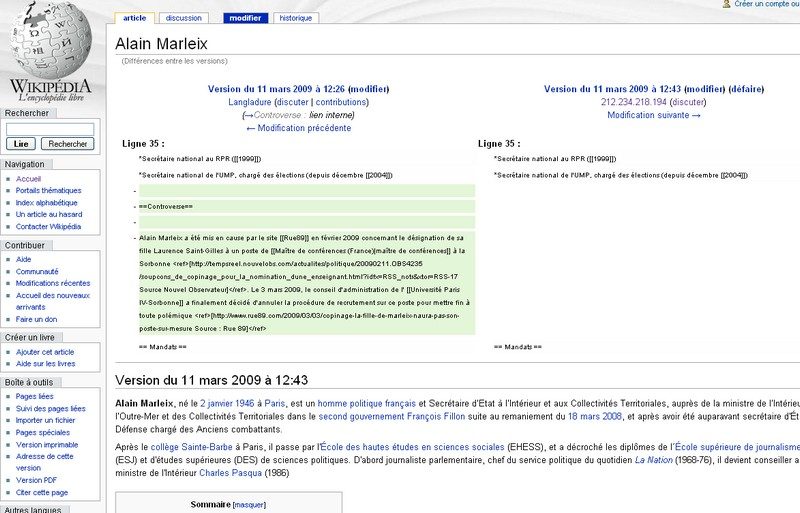The height and width of the screenshot is (513, 800).
Task: Hide the Sommaire with the masquer link
Action: pos(250,503)
